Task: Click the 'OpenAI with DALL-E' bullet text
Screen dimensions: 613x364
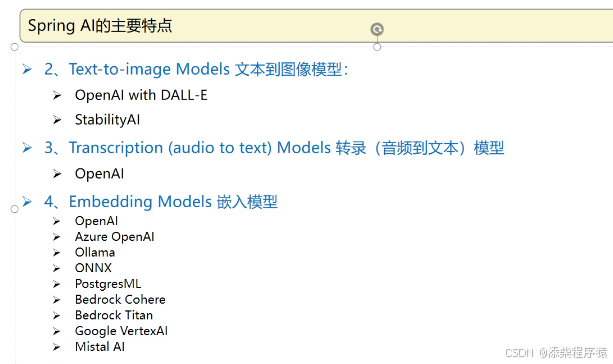Action: click(x=141, y=95)
